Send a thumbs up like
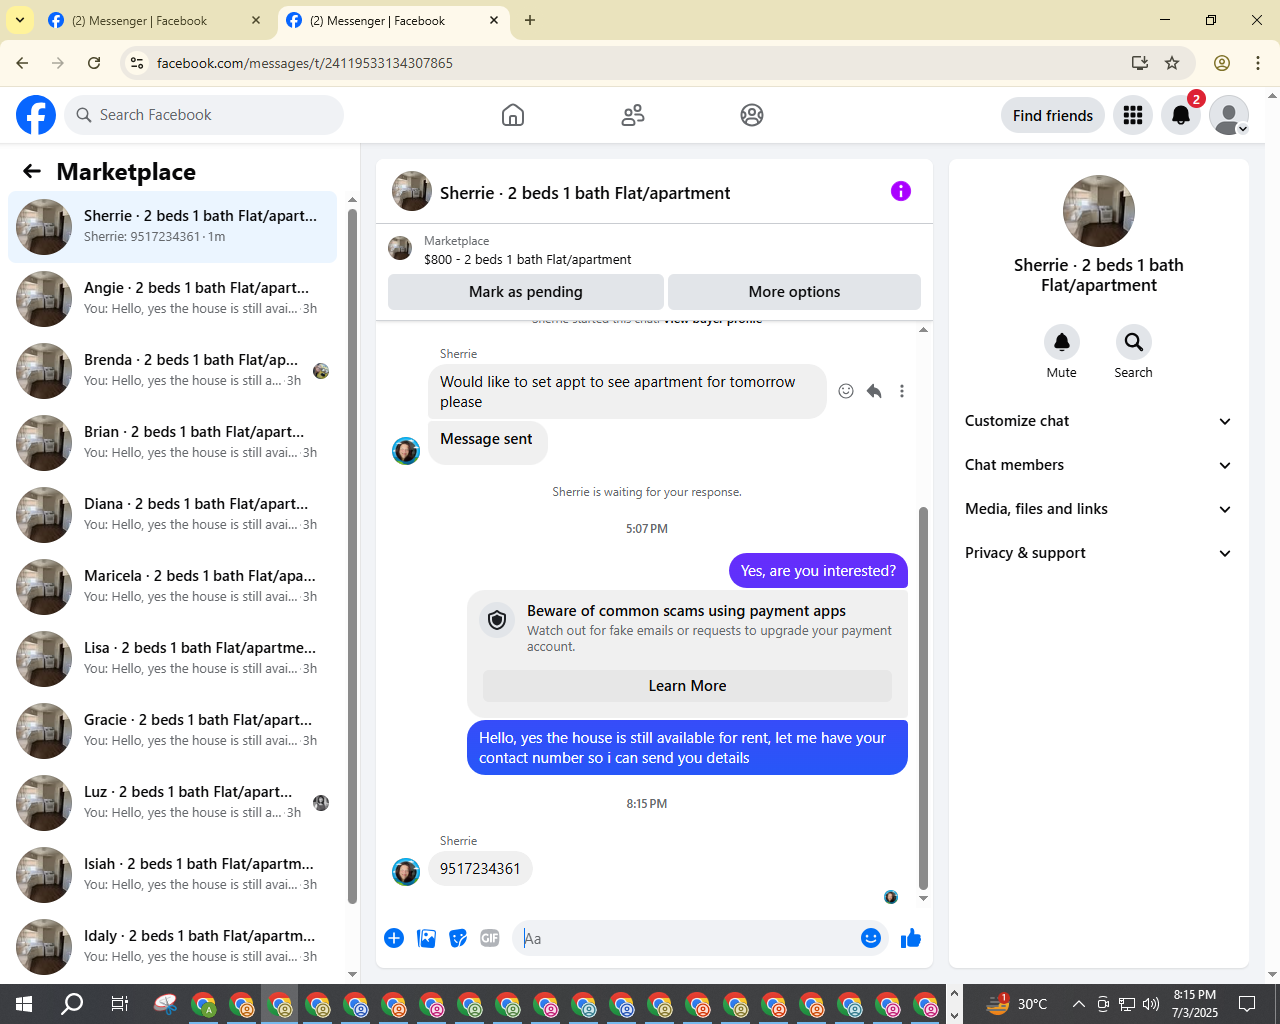 click(911, 938)
